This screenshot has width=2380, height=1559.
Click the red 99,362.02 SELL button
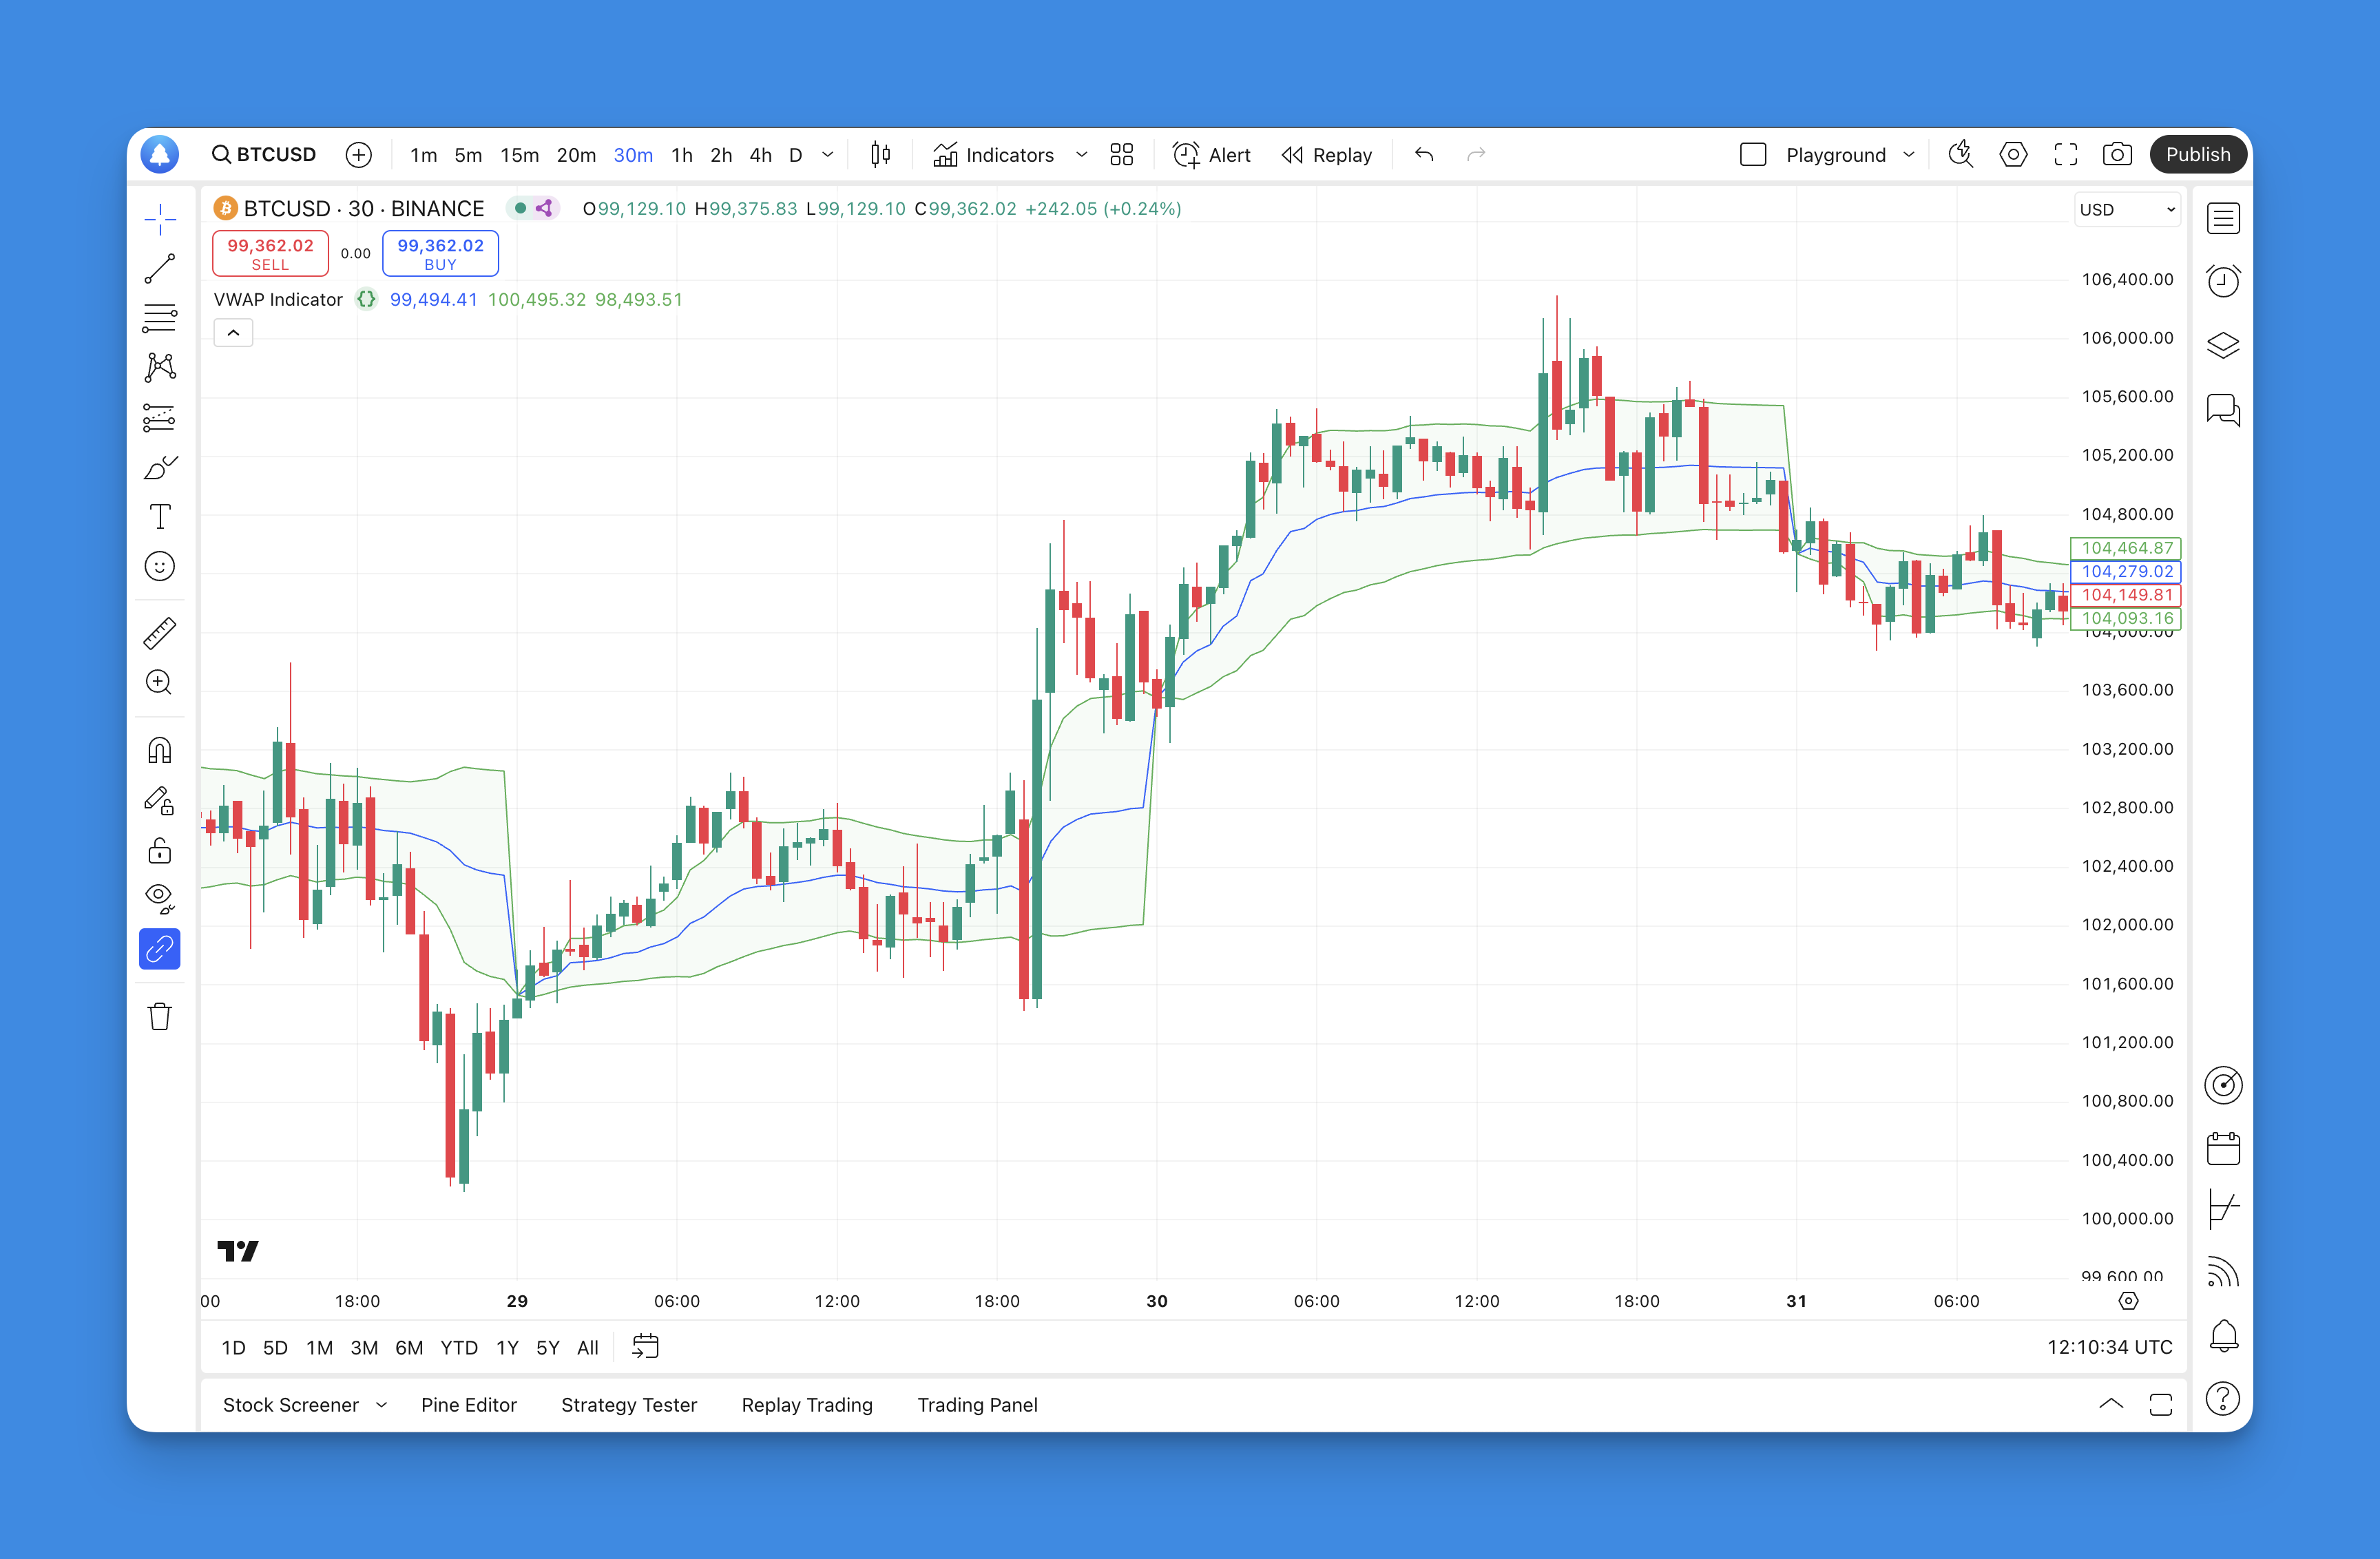pyautogui.click(x=270, y=254)
